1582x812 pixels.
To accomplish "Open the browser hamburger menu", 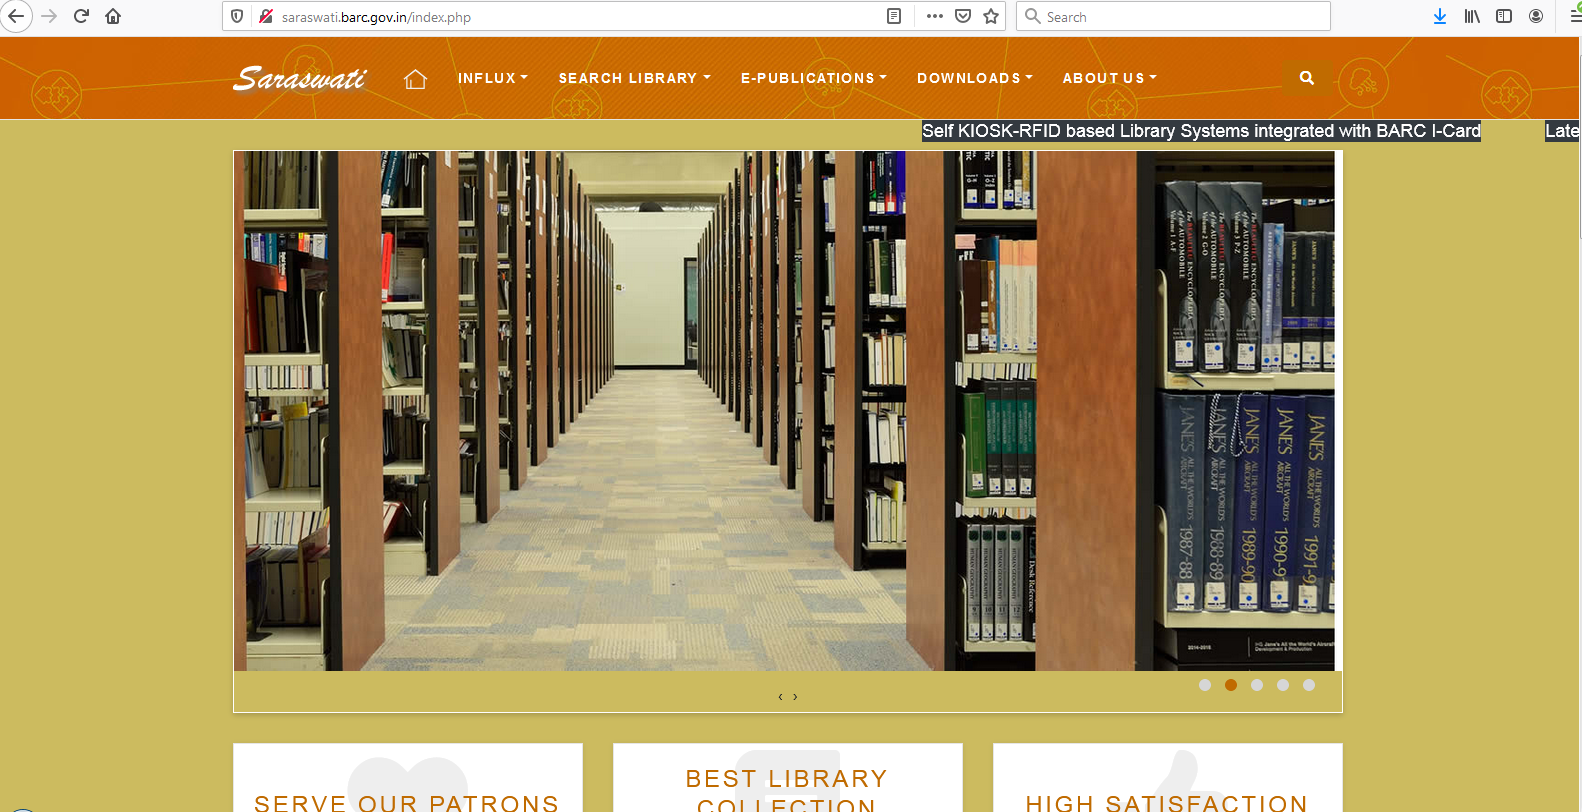I will tap(1574, 16).
